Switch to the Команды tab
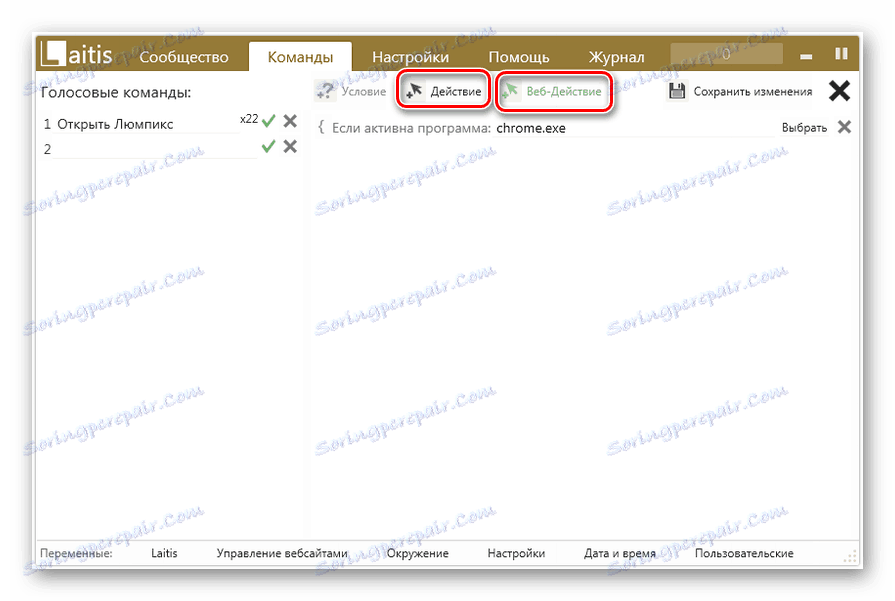Screen dimensions: 895x601 point(300,57)
